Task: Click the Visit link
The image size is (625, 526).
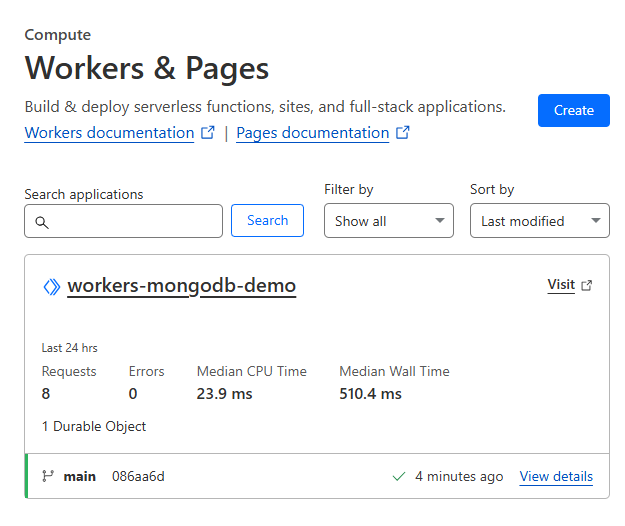Action: 561,285
